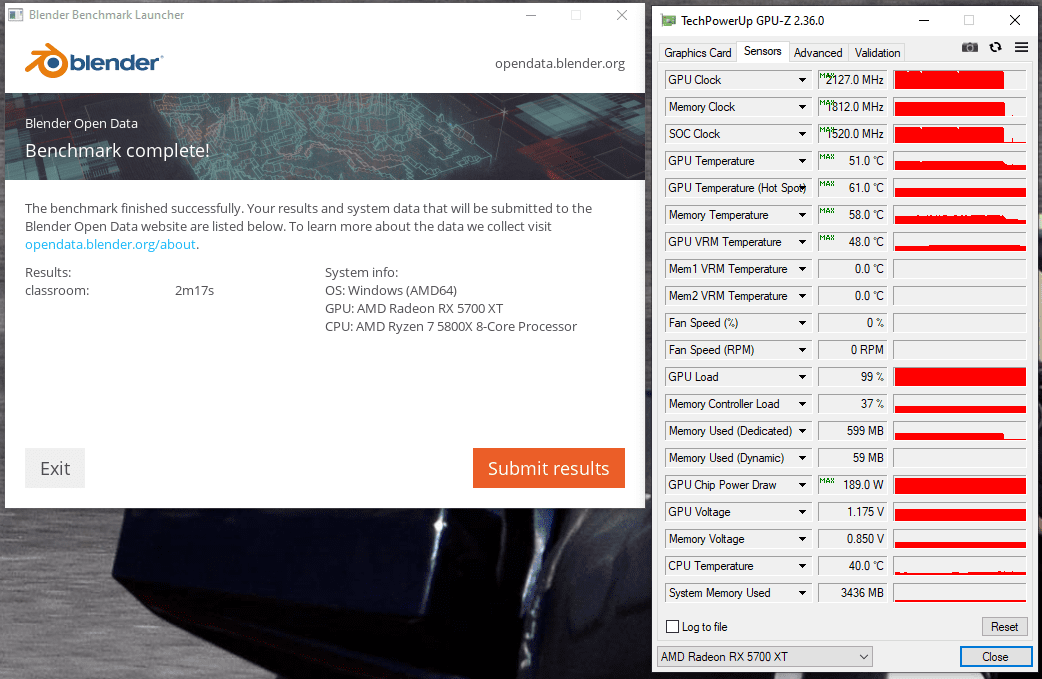This screenshot has width=1042, height=679.
Task: Open the Mem2 VRM Temperature dropdown
Action: (802, 296)
